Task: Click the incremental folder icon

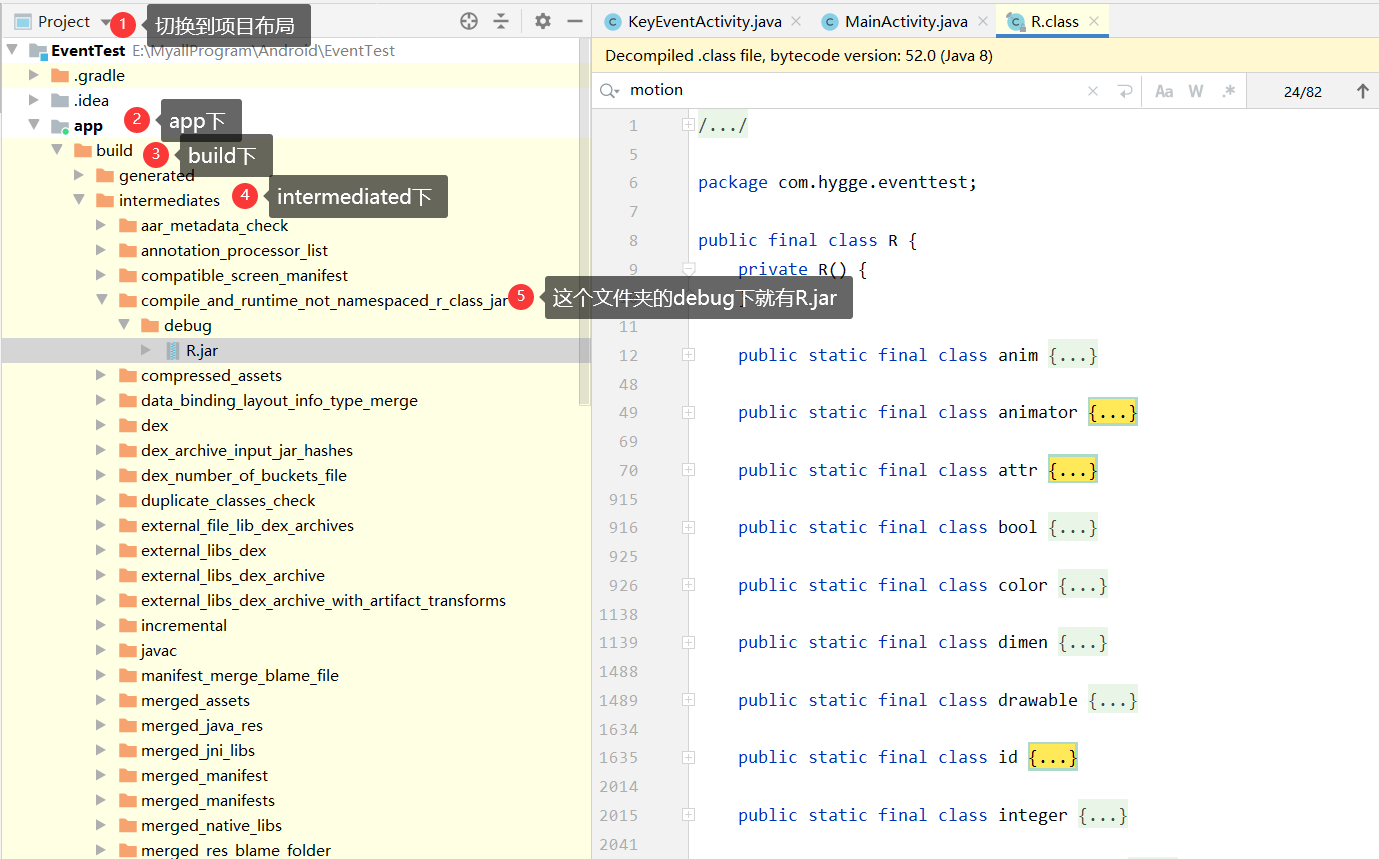Action: point(127,625)
